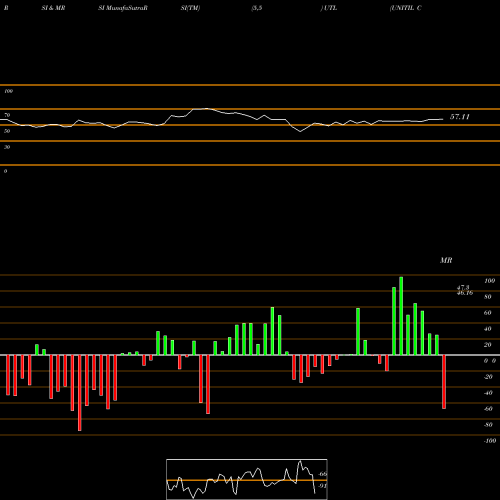Click the '(5,5' parameter text

click(257, 8)
